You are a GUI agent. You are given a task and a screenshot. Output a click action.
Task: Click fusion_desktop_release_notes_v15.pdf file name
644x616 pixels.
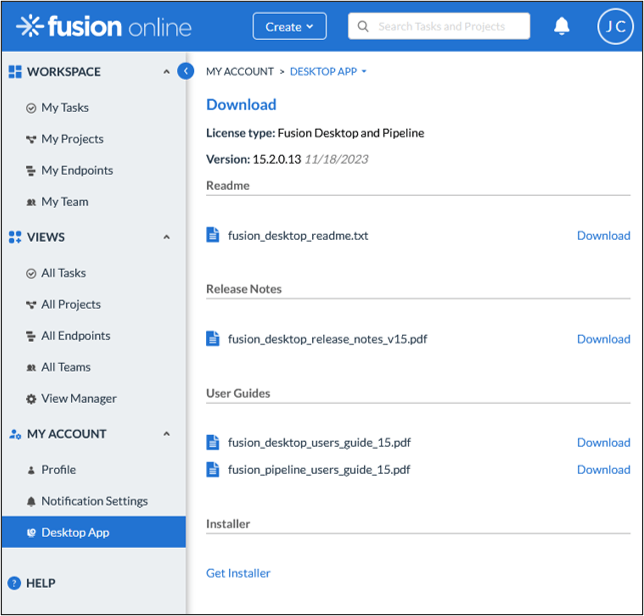[327, 339]
